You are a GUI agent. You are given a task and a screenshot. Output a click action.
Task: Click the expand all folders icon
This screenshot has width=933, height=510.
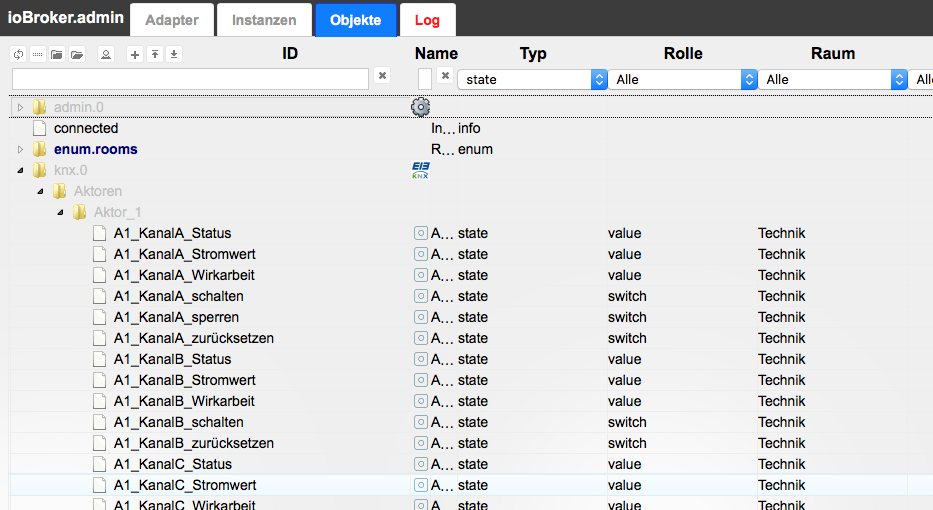(x=77, y=54)
